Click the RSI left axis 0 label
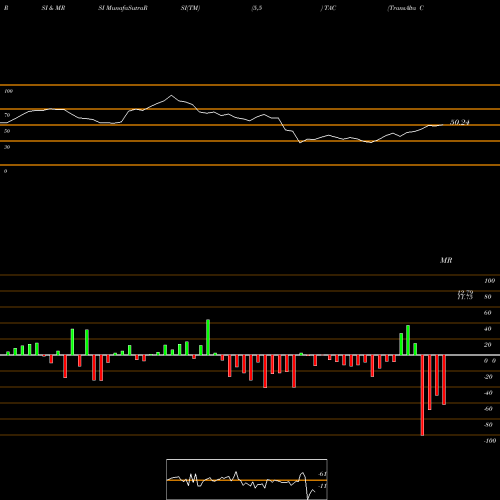This screenshot has height=500, width=500. (x=5, y=171)
